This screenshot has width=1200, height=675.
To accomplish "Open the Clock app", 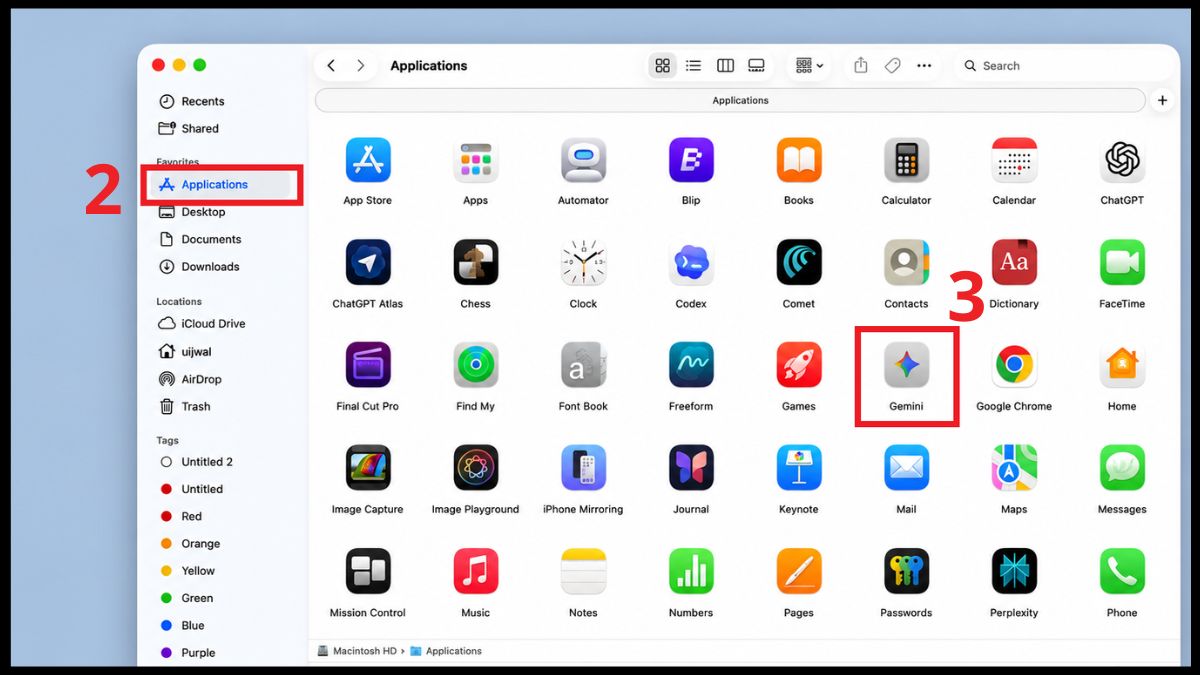I will pos(583,263).
